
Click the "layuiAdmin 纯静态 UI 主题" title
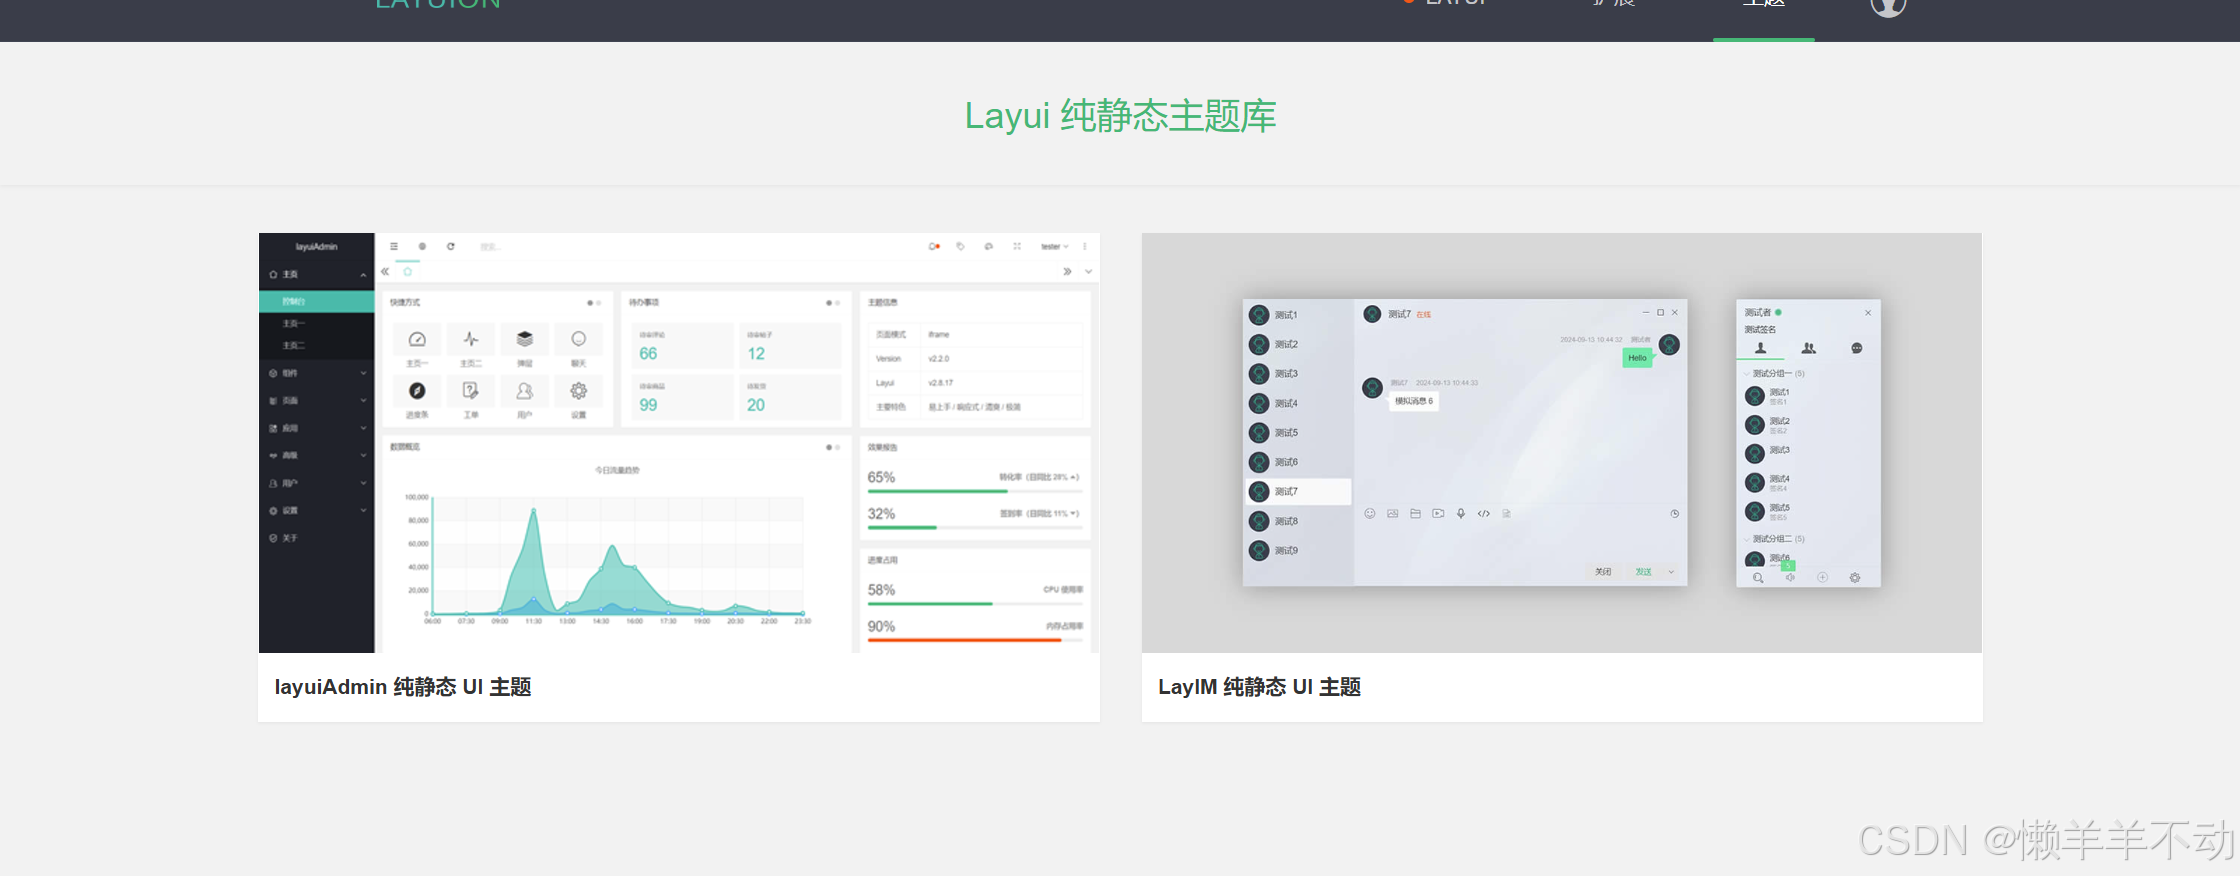[403, 687]
